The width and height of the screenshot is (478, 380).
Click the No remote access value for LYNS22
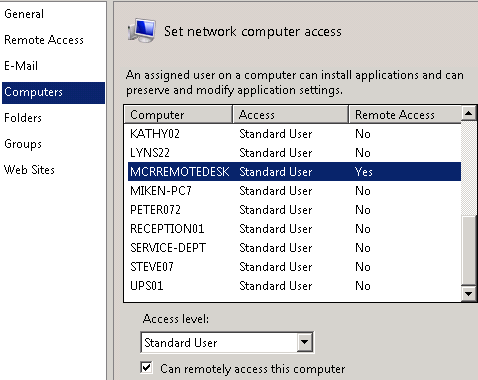tap(363, 153)
